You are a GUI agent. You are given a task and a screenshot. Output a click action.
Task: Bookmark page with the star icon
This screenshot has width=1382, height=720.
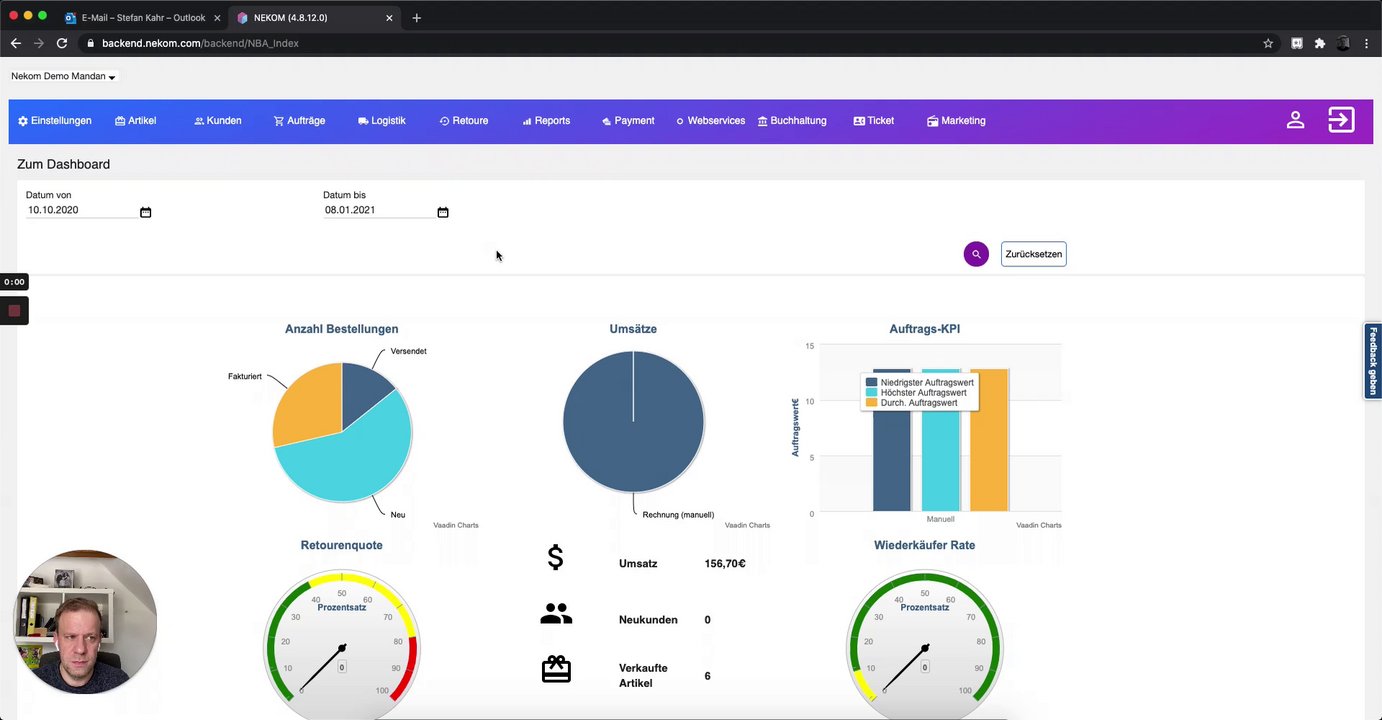pyautogui.click(x=1268, y=43)
